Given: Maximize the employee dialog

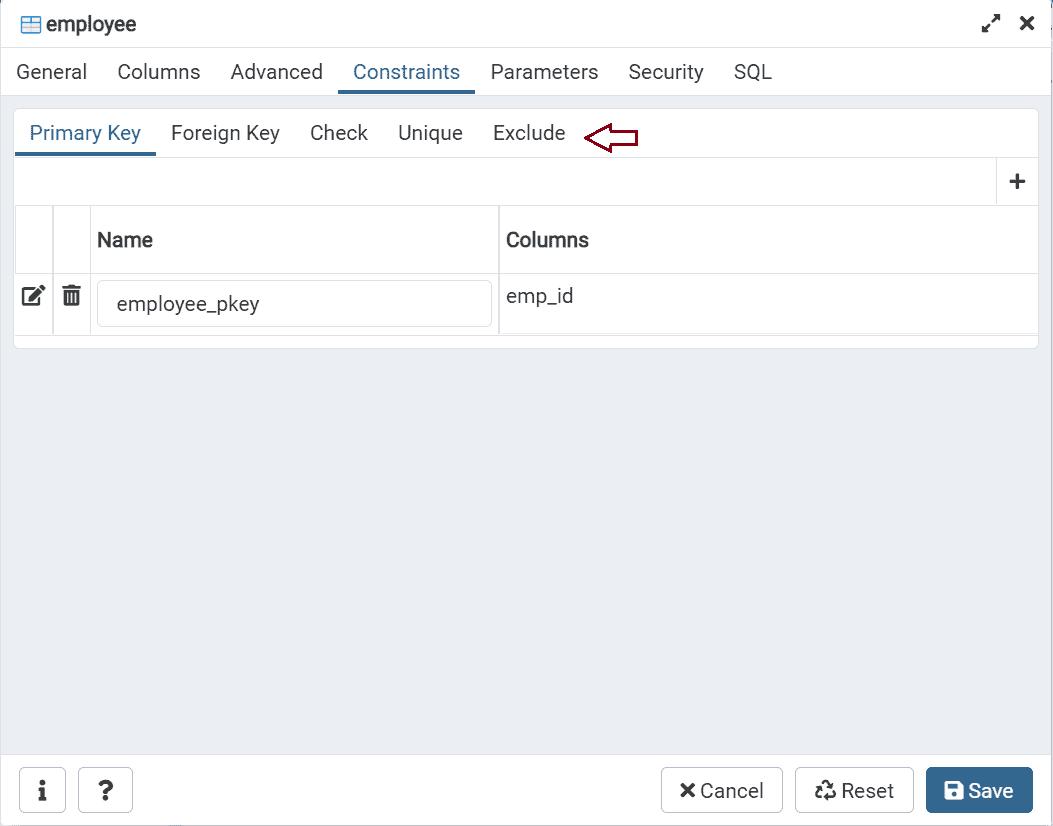Looking at the screenshot, I should (991, 24).
